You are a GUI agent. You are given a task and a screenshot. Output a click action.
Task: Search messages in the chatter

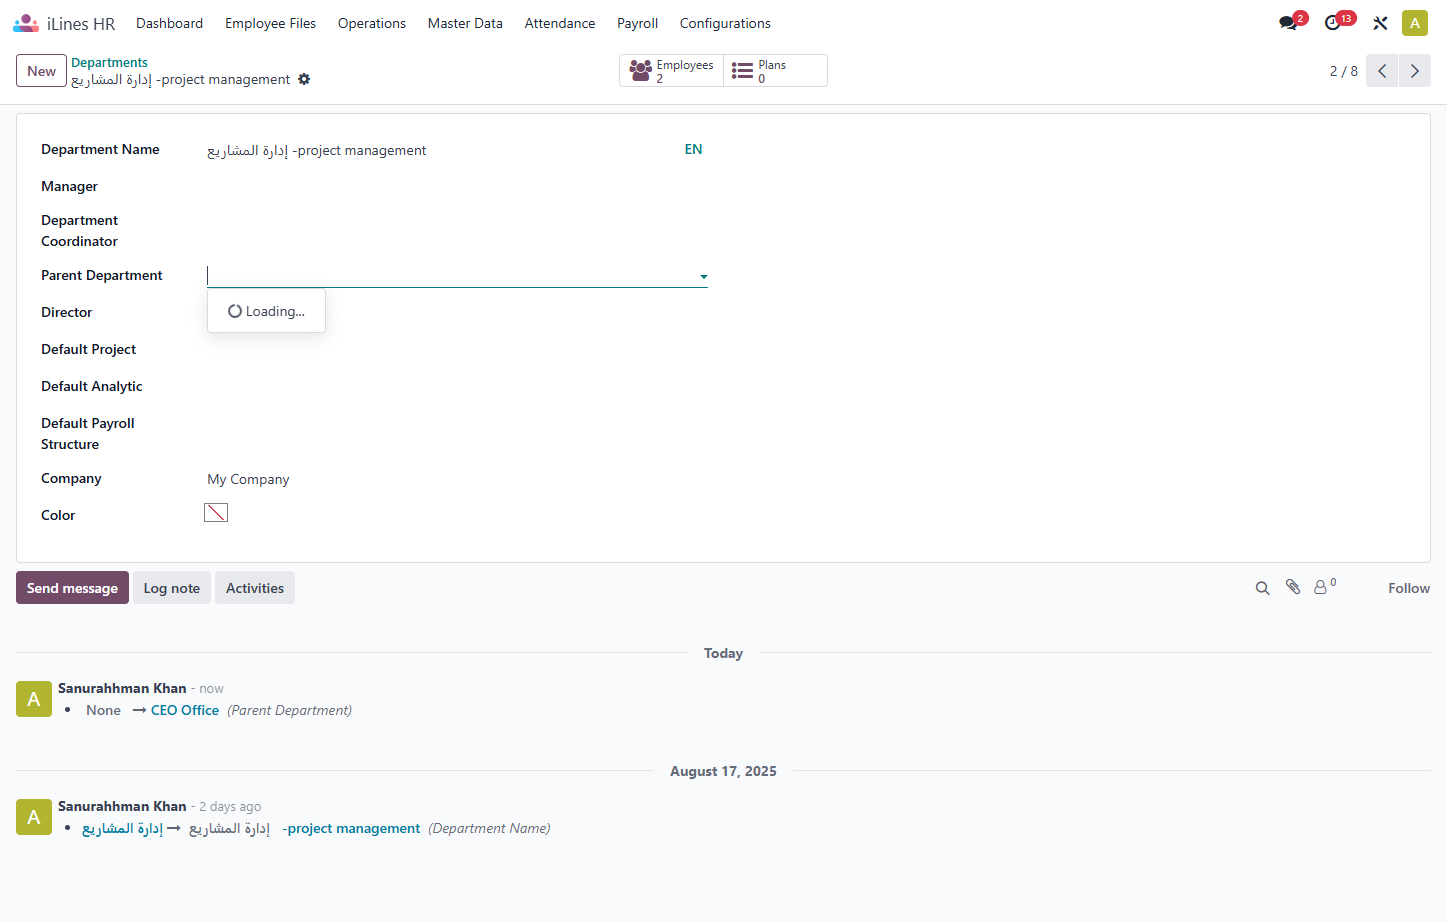[x=1262, y=588]
